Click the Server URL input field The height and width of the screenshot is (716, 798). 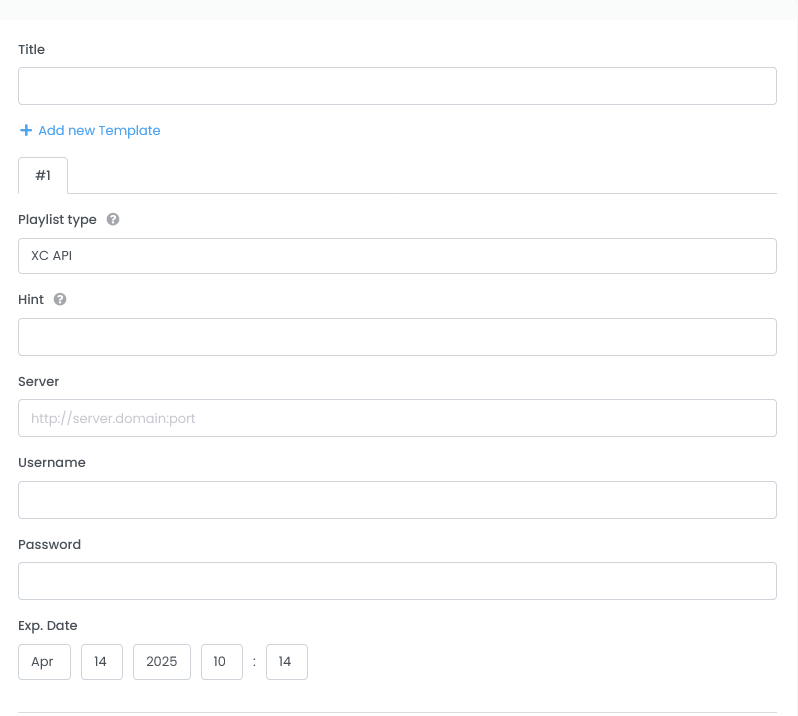point(397,418)
